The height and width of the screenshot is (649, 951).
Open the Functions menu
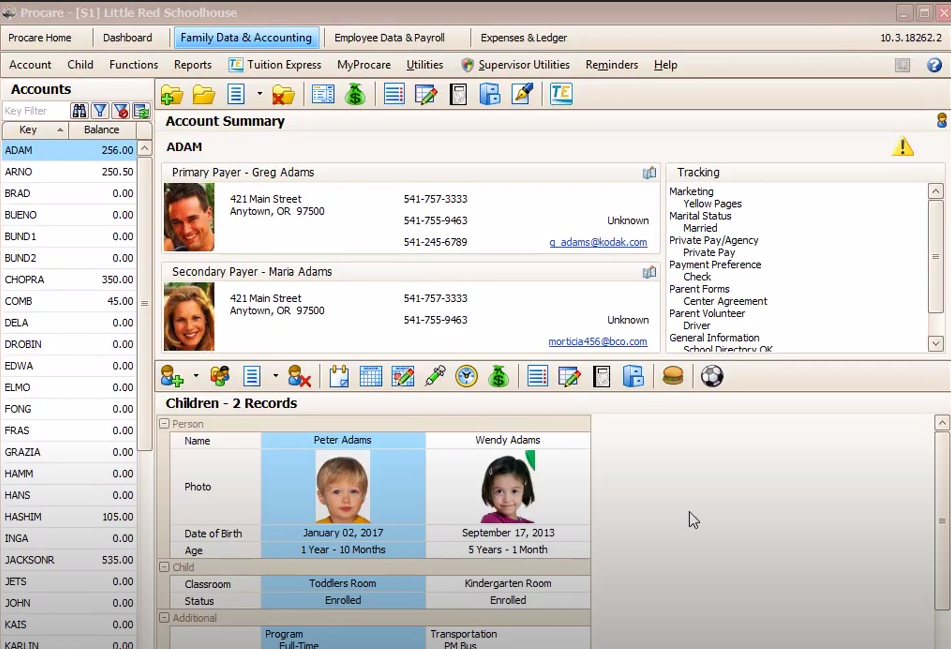(x=133, y=65)
